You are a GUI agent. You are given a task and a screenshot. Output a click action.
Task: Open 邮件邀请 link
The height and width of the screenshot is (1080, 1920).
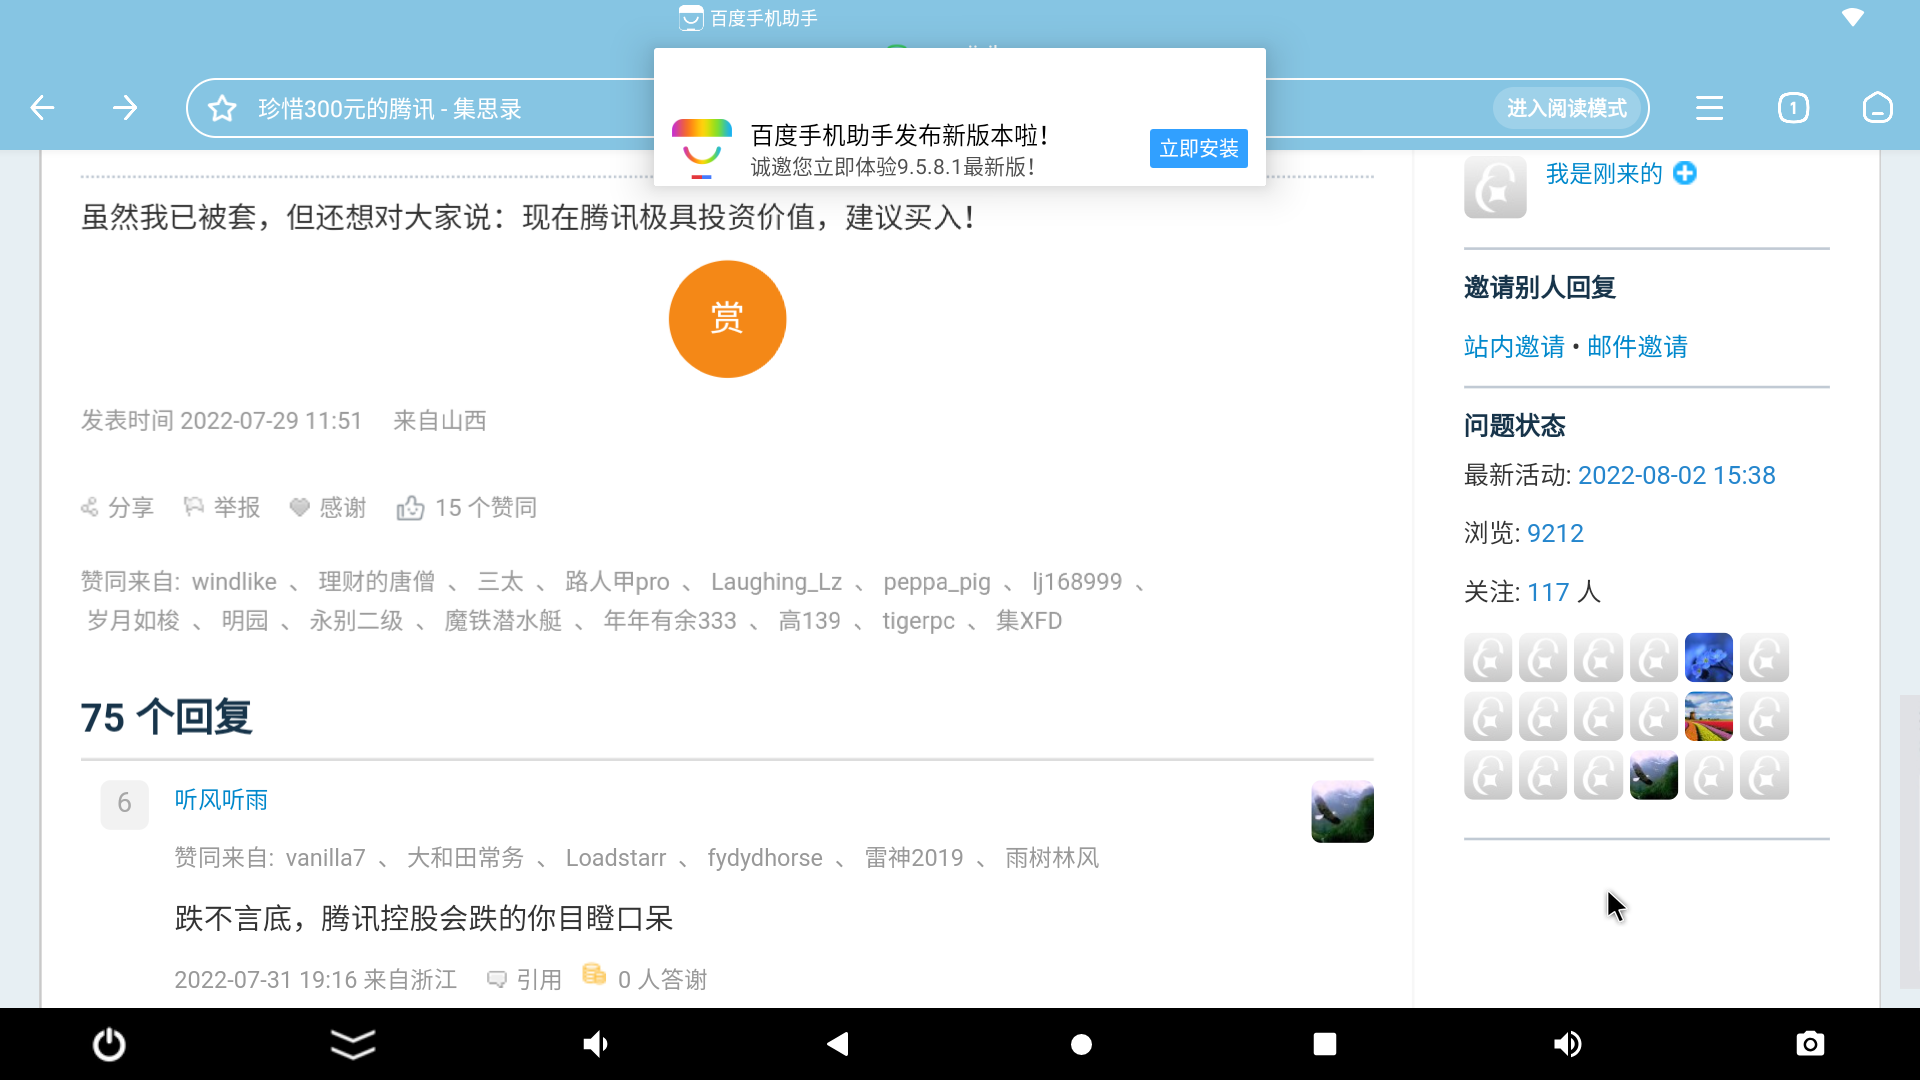[1637, 347]
